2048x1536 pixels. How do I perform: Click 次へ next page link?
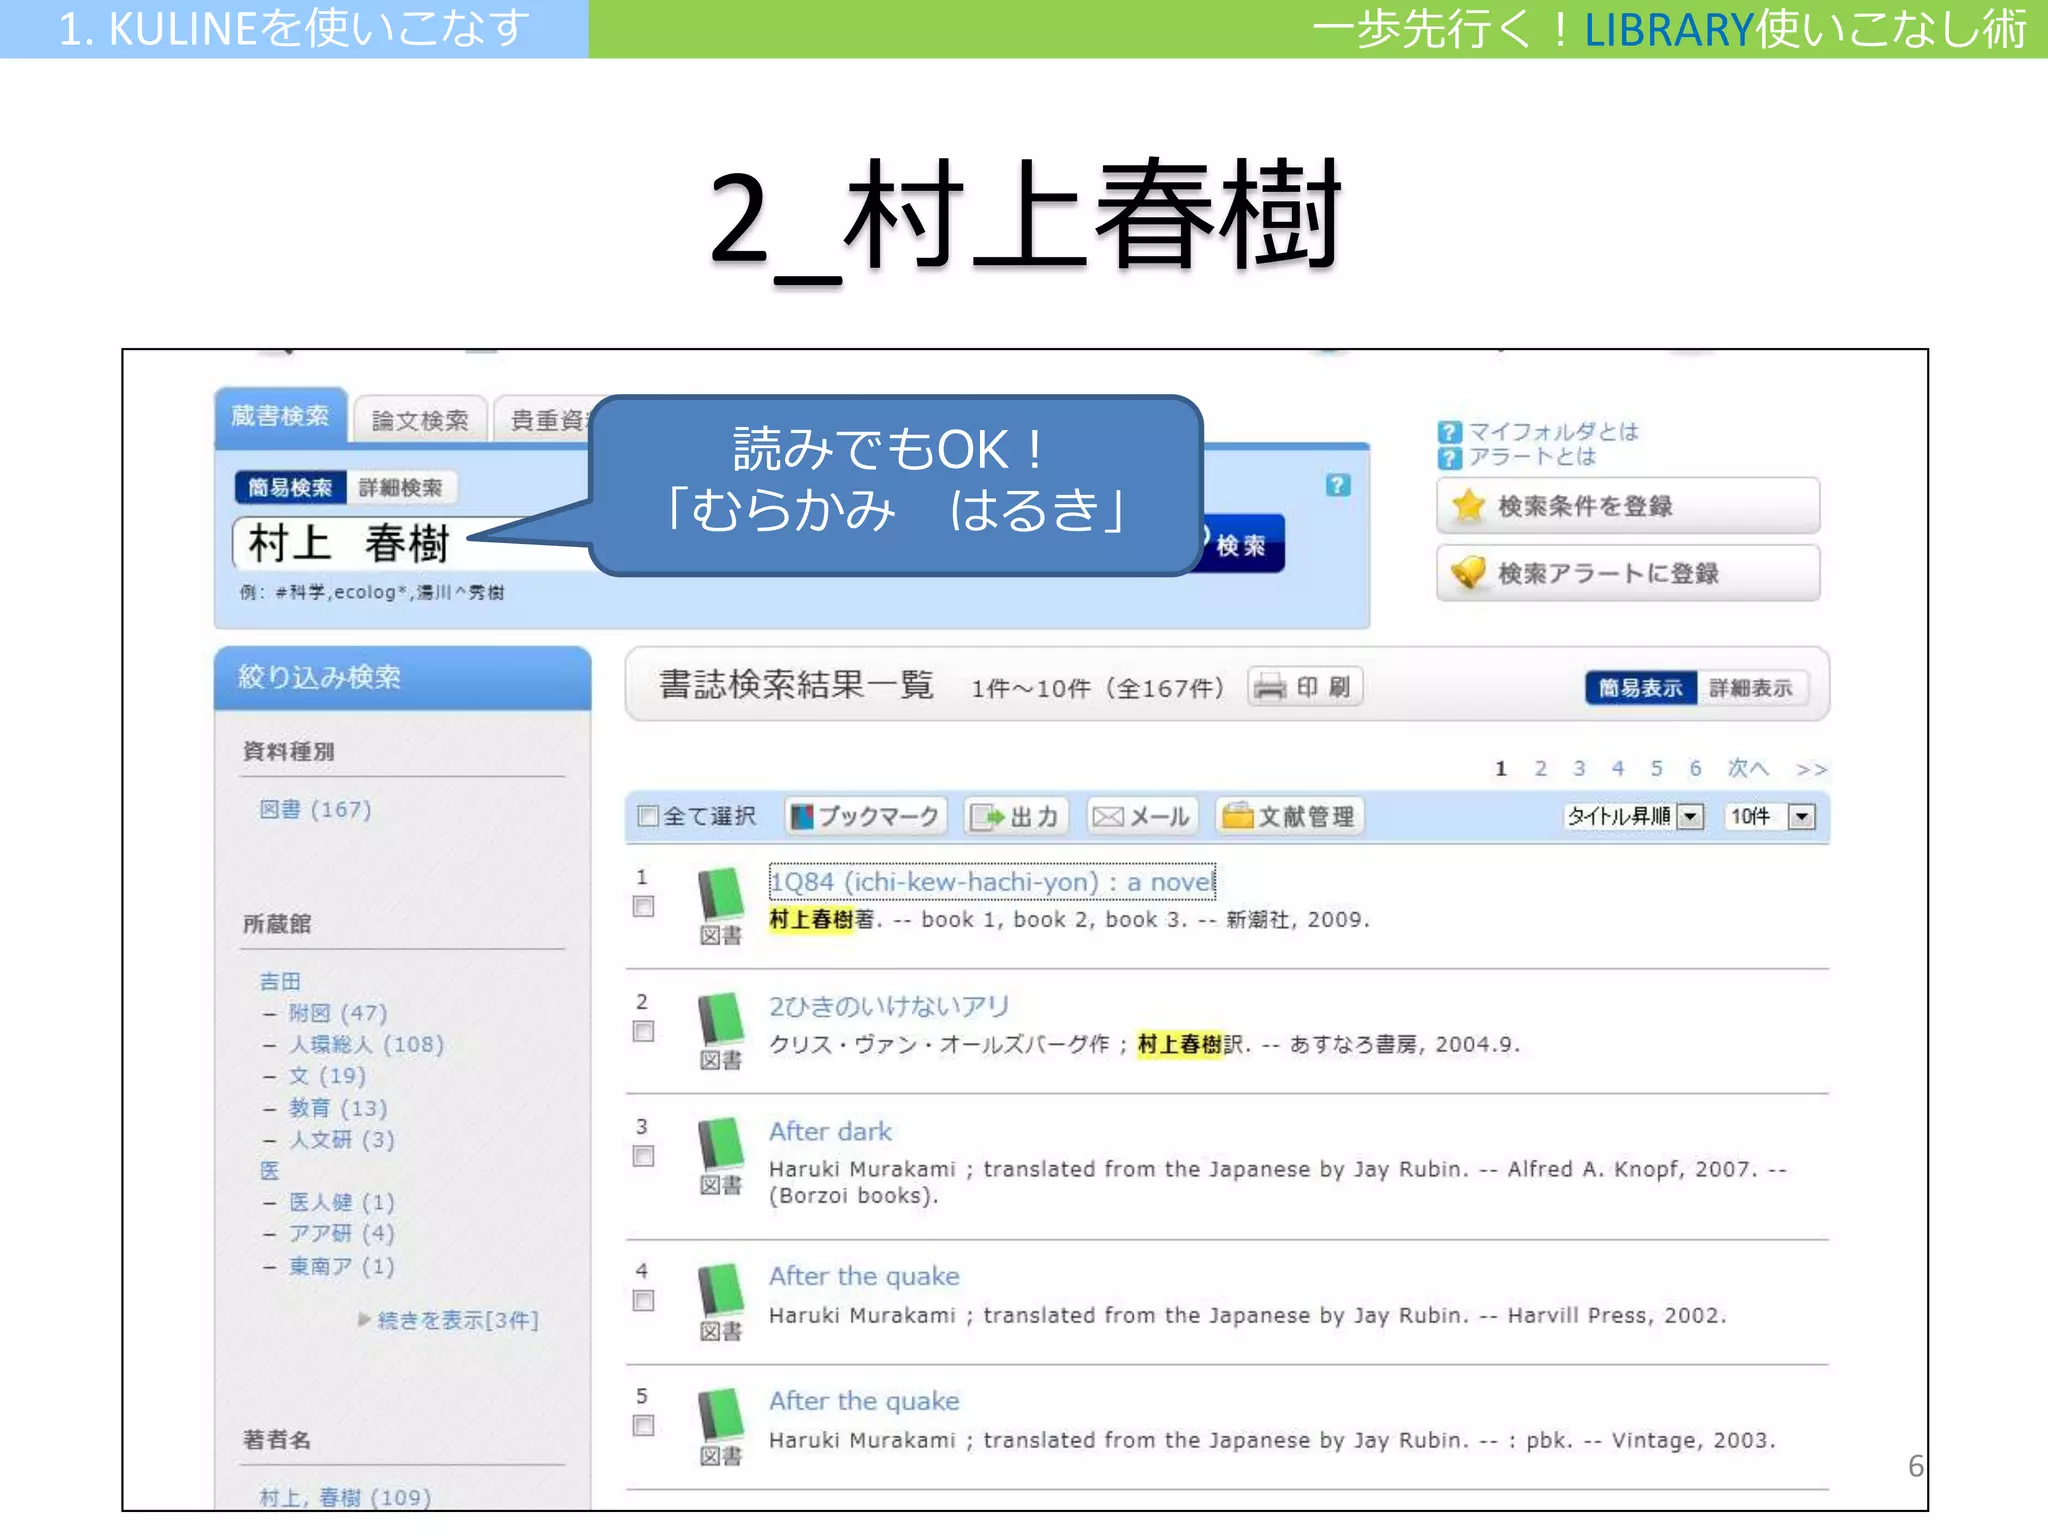click(x=1748, y=768)
